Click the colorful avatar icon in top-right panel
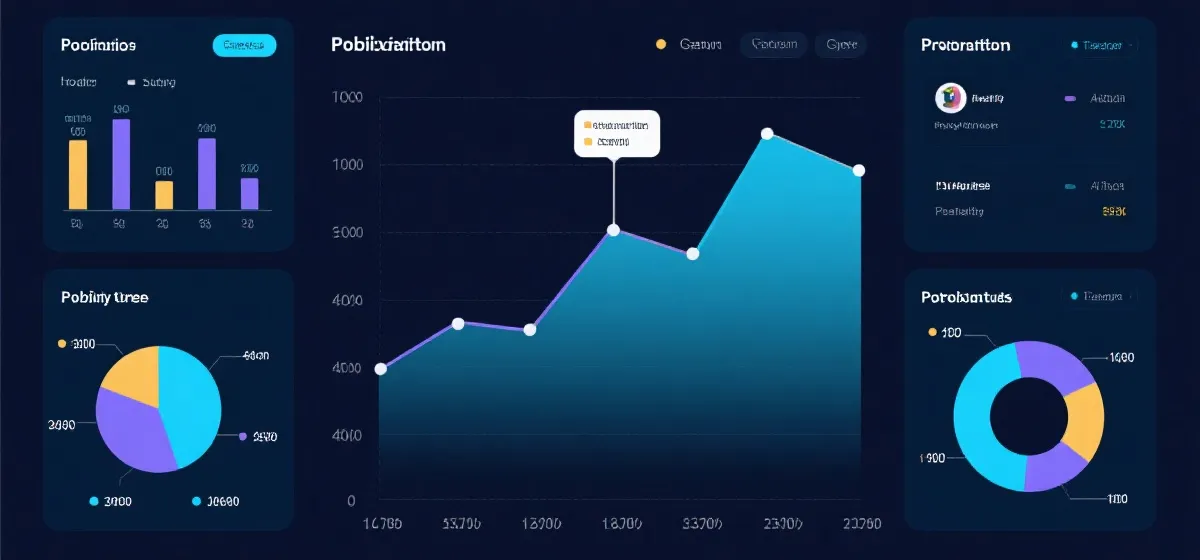Image resolution: width=1200 pixels, height=560 pixels. pyautogui.click(x=950, y=98)
